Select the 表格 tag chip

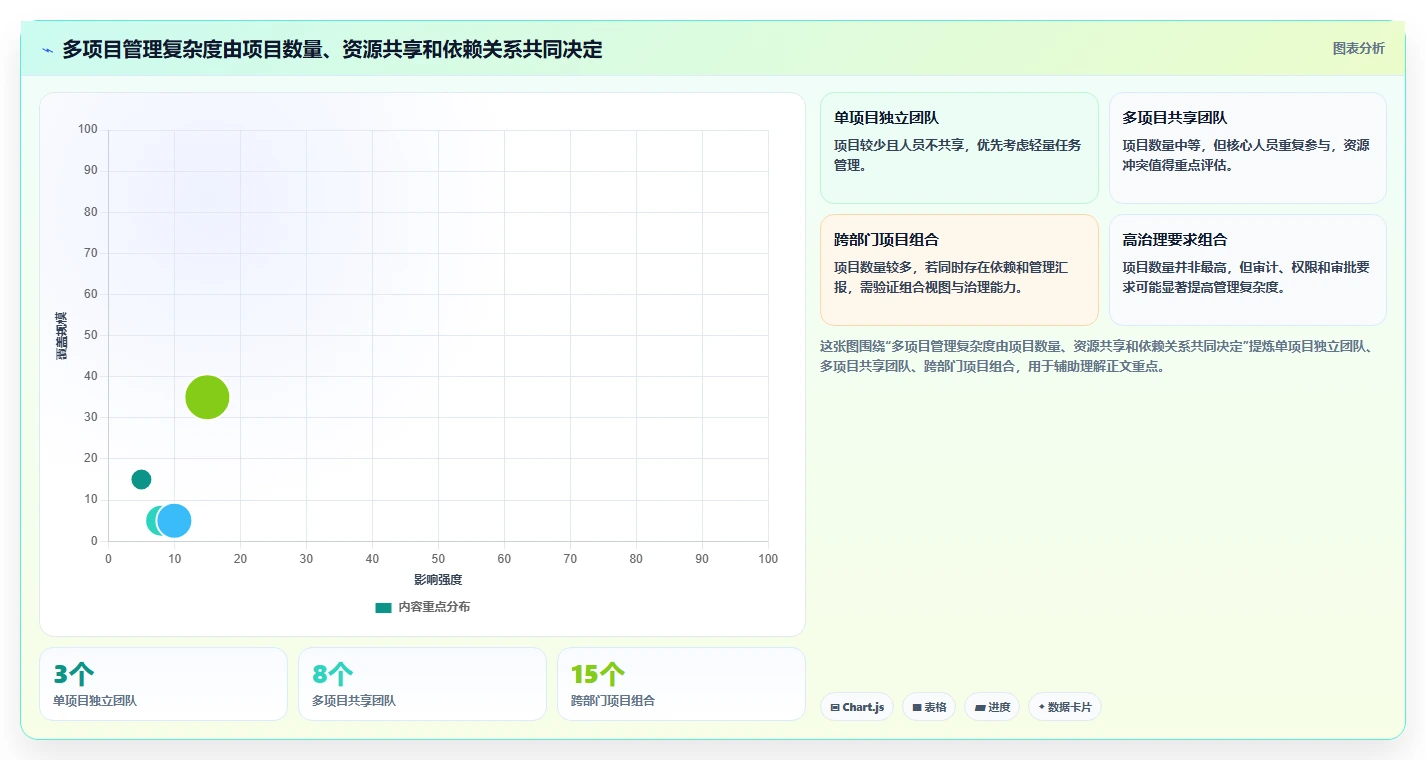pyautogui.click(x=929, y=707)
